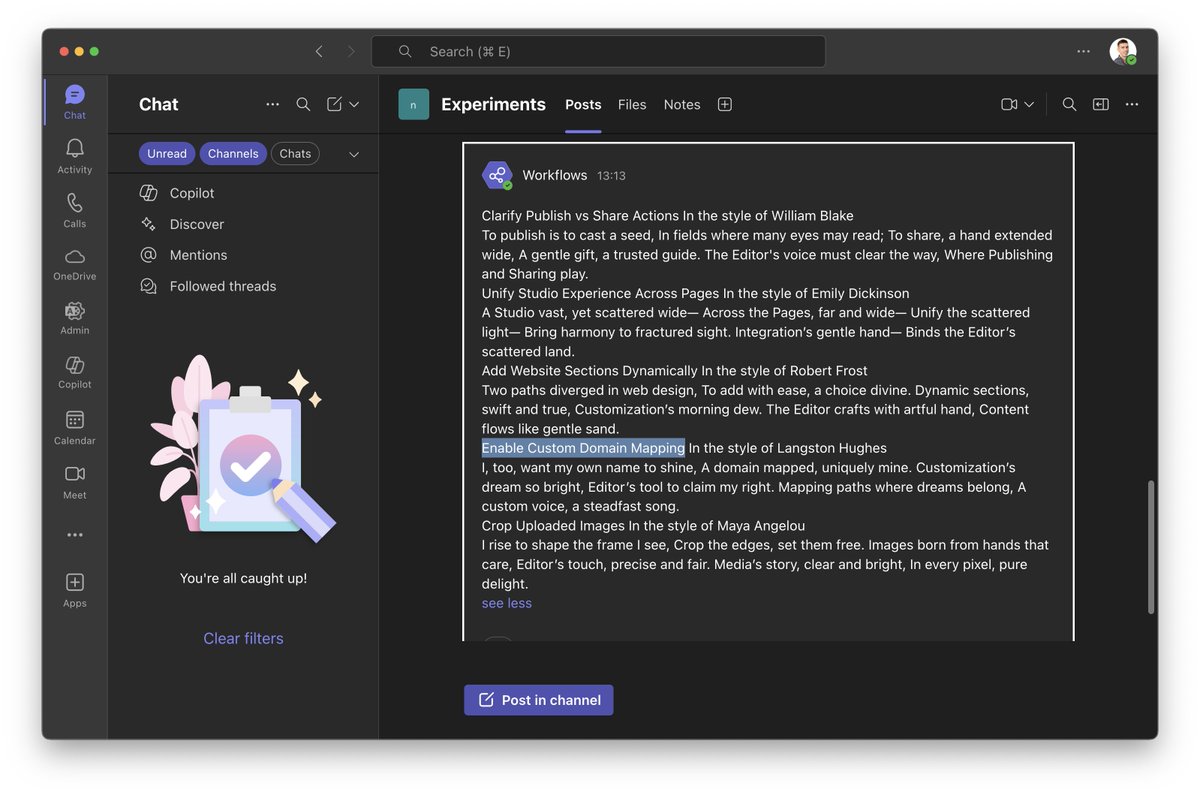The width and height of the screenshot is (1200, 795).
Task: Collapse message with see less
Action: coord(507,603)
